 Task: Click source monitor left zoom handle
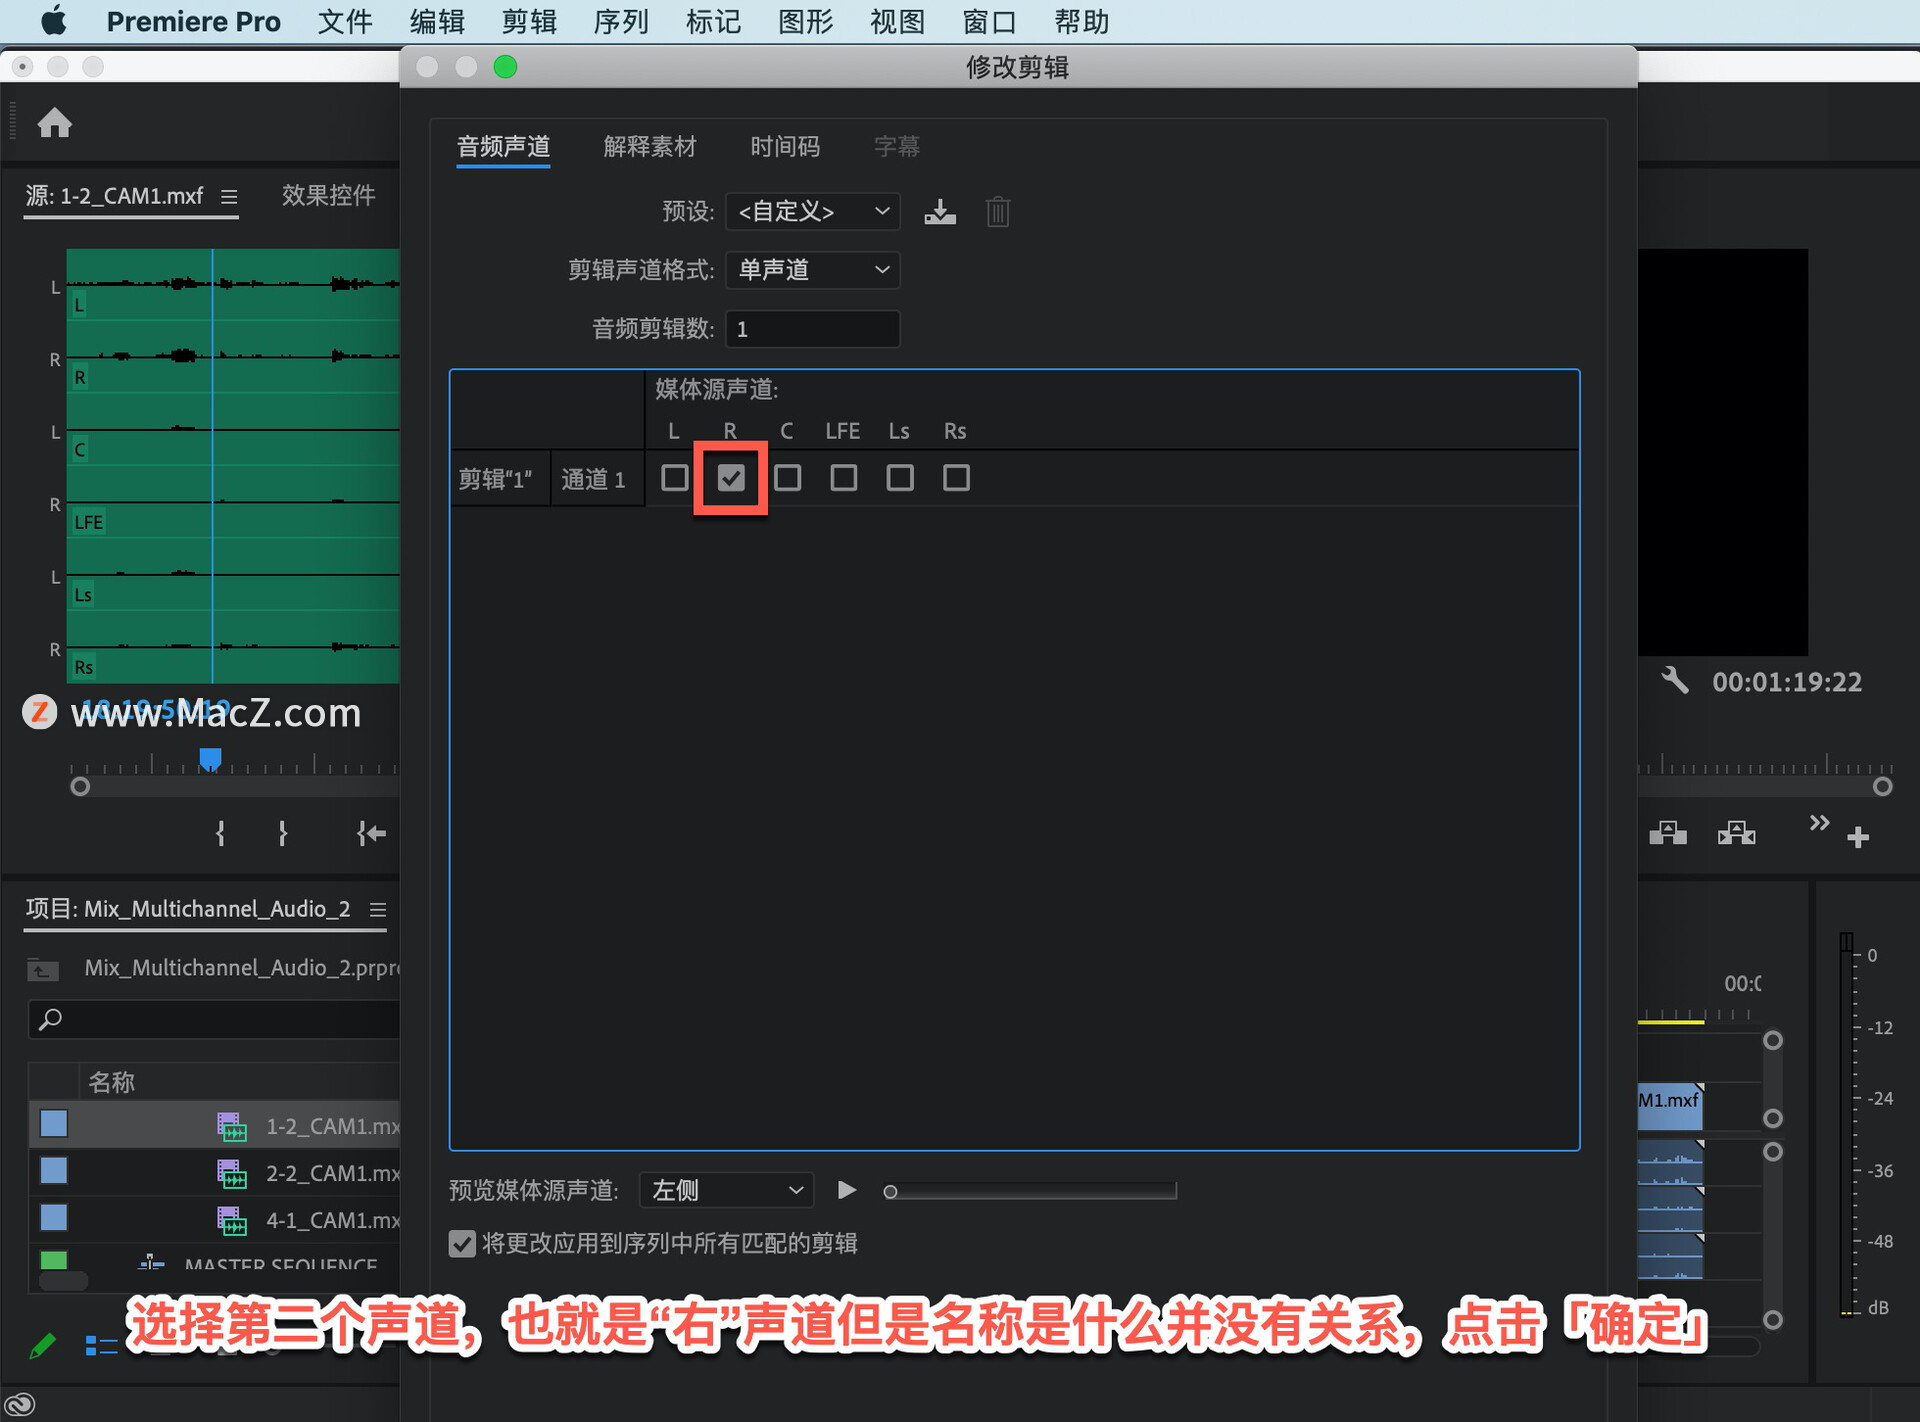(x=80, y=787)
